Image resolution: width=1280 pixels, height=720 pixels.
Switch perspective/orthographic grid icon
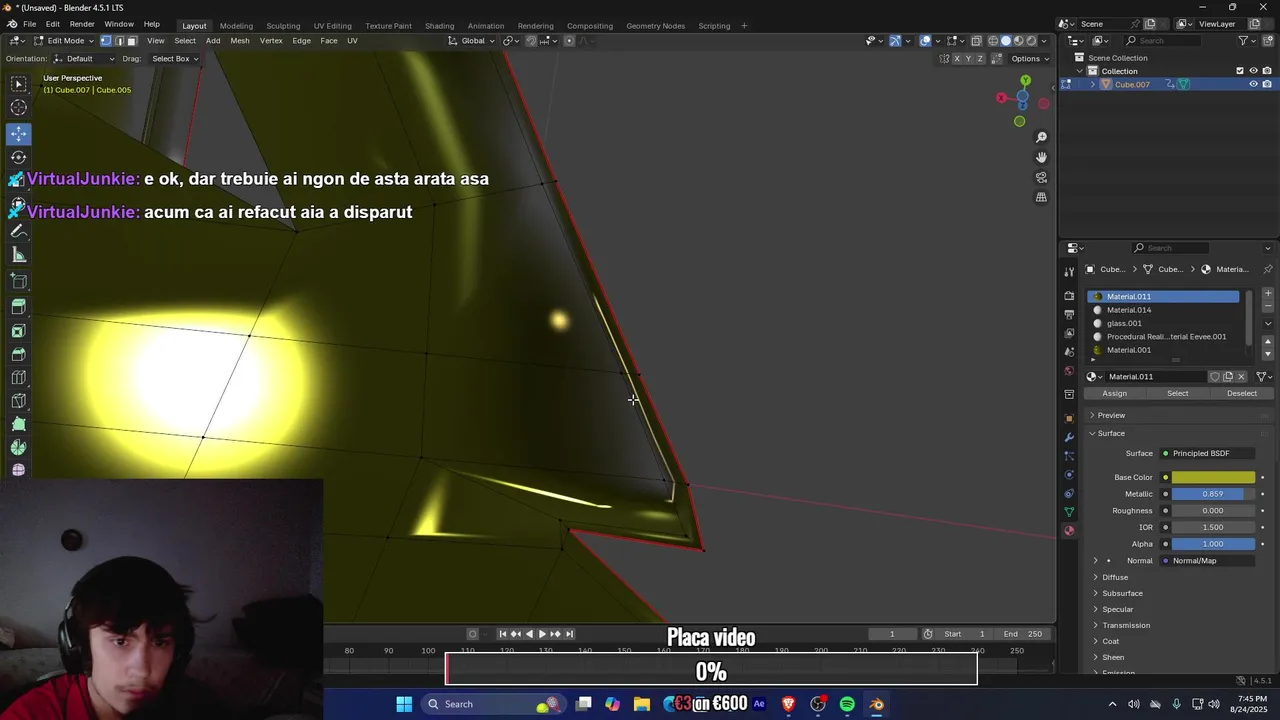[x=1041, y=197]
